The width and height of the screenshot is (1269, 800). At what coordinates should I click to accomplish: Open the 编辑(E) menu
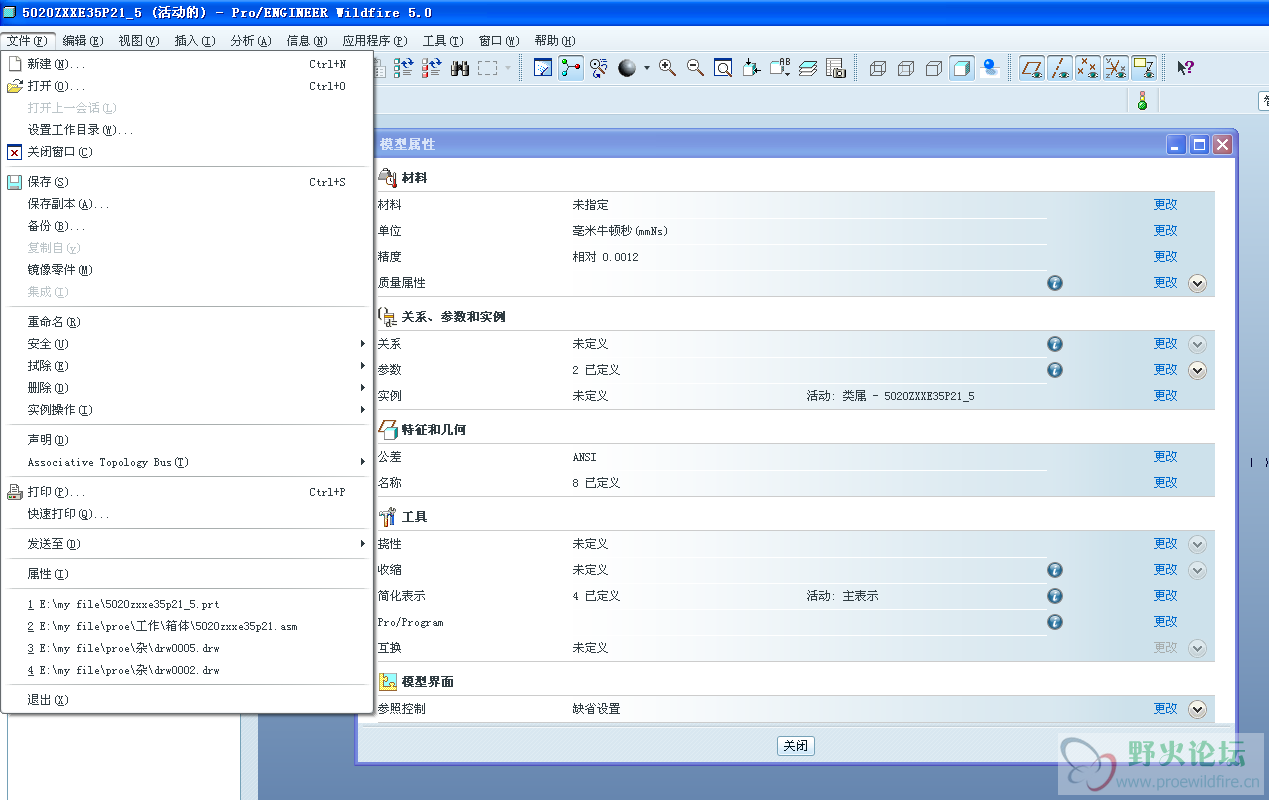(82, 41)
